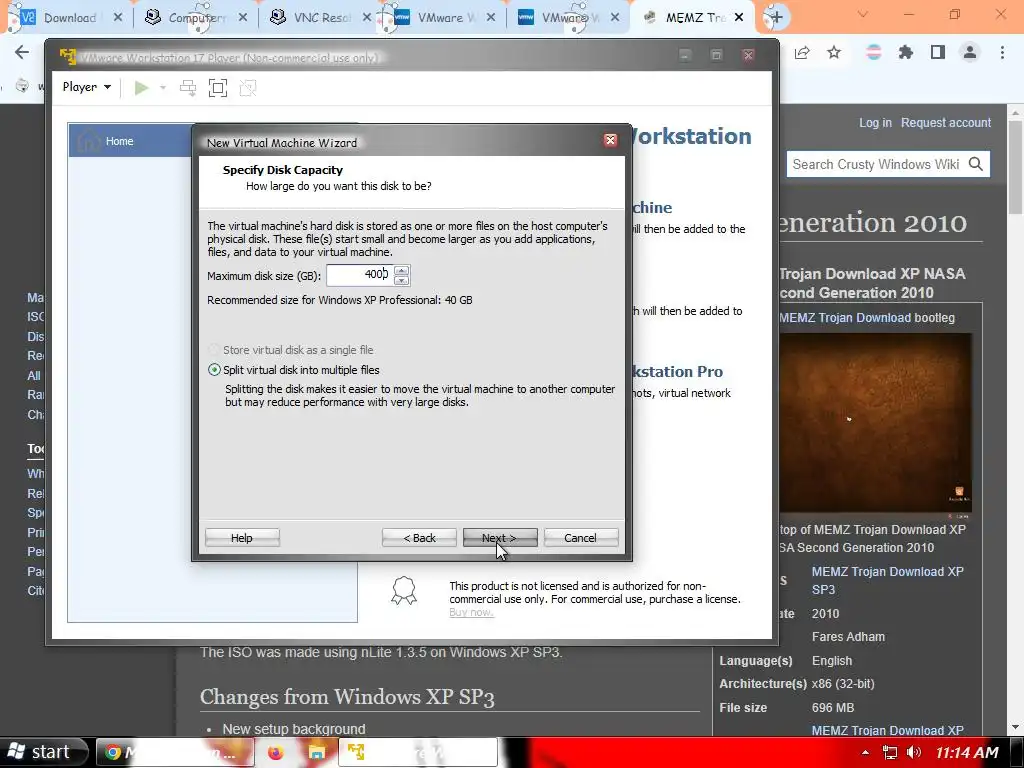Click the Log in link on wiki
Image resolution: width=1024 pixels, height=768 pixels.
[875, 123]
